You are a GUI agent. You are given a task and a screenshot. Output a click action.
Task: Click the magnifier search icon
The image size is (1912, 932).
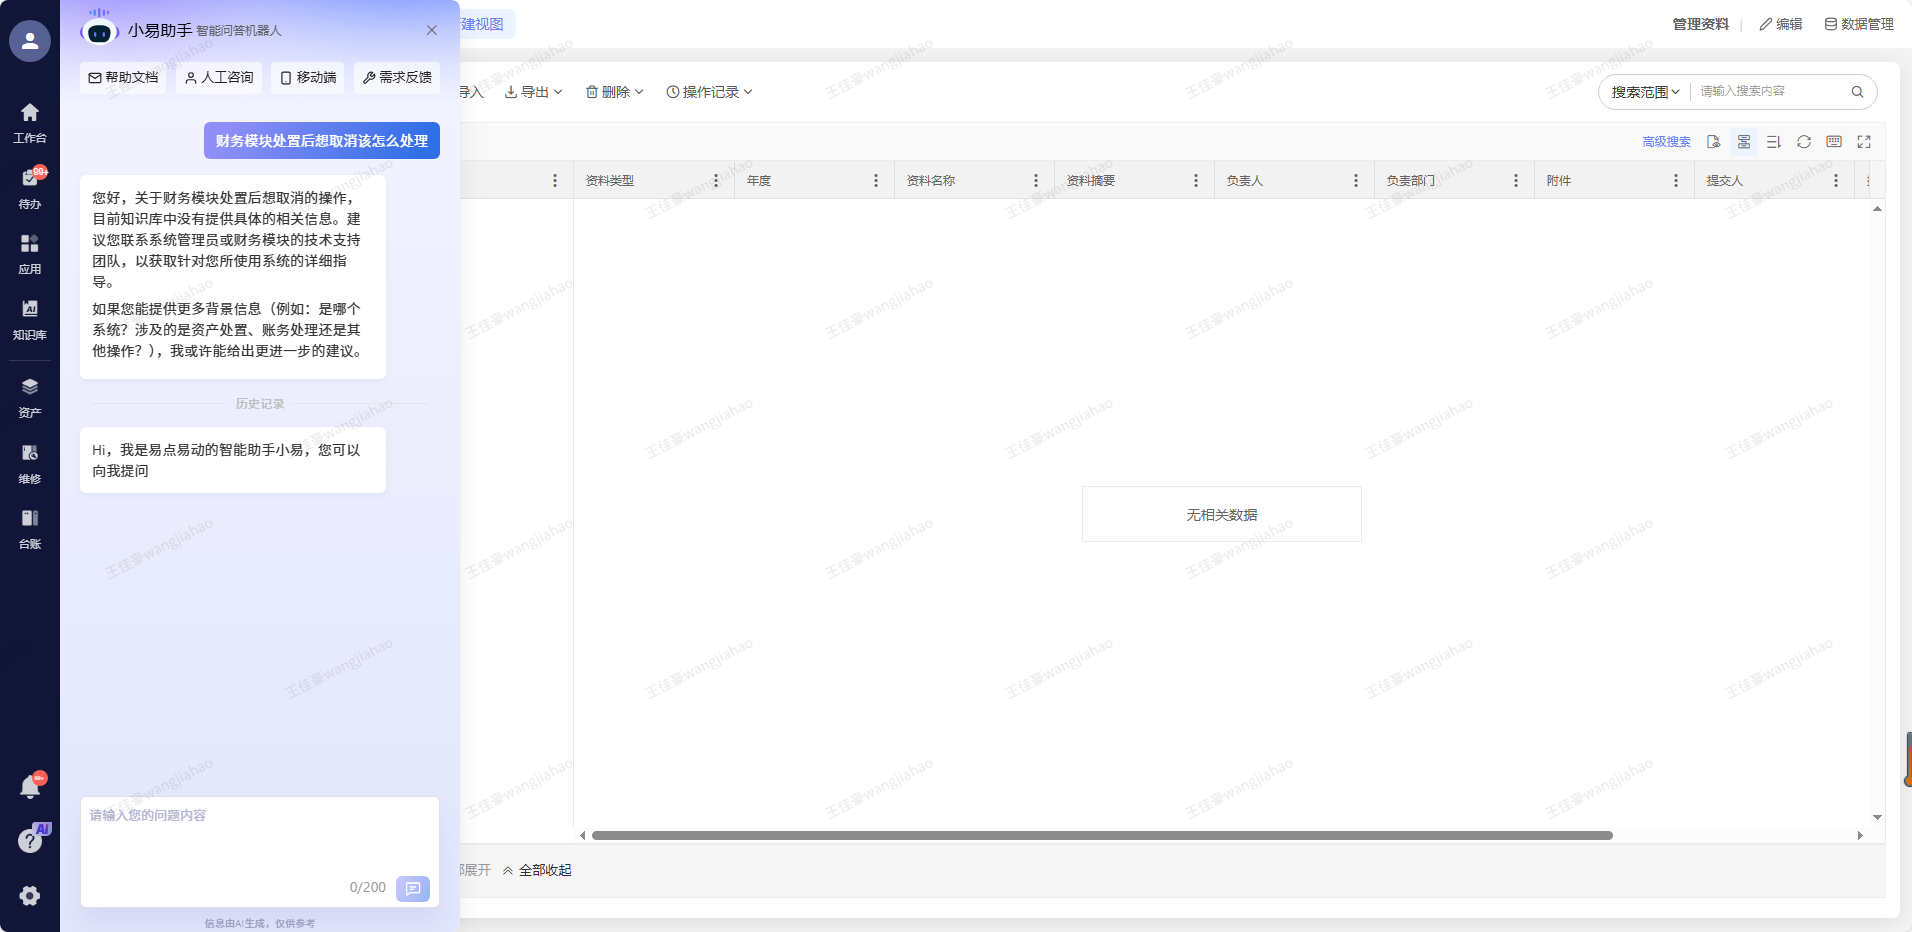click(x=1857, y=92)
